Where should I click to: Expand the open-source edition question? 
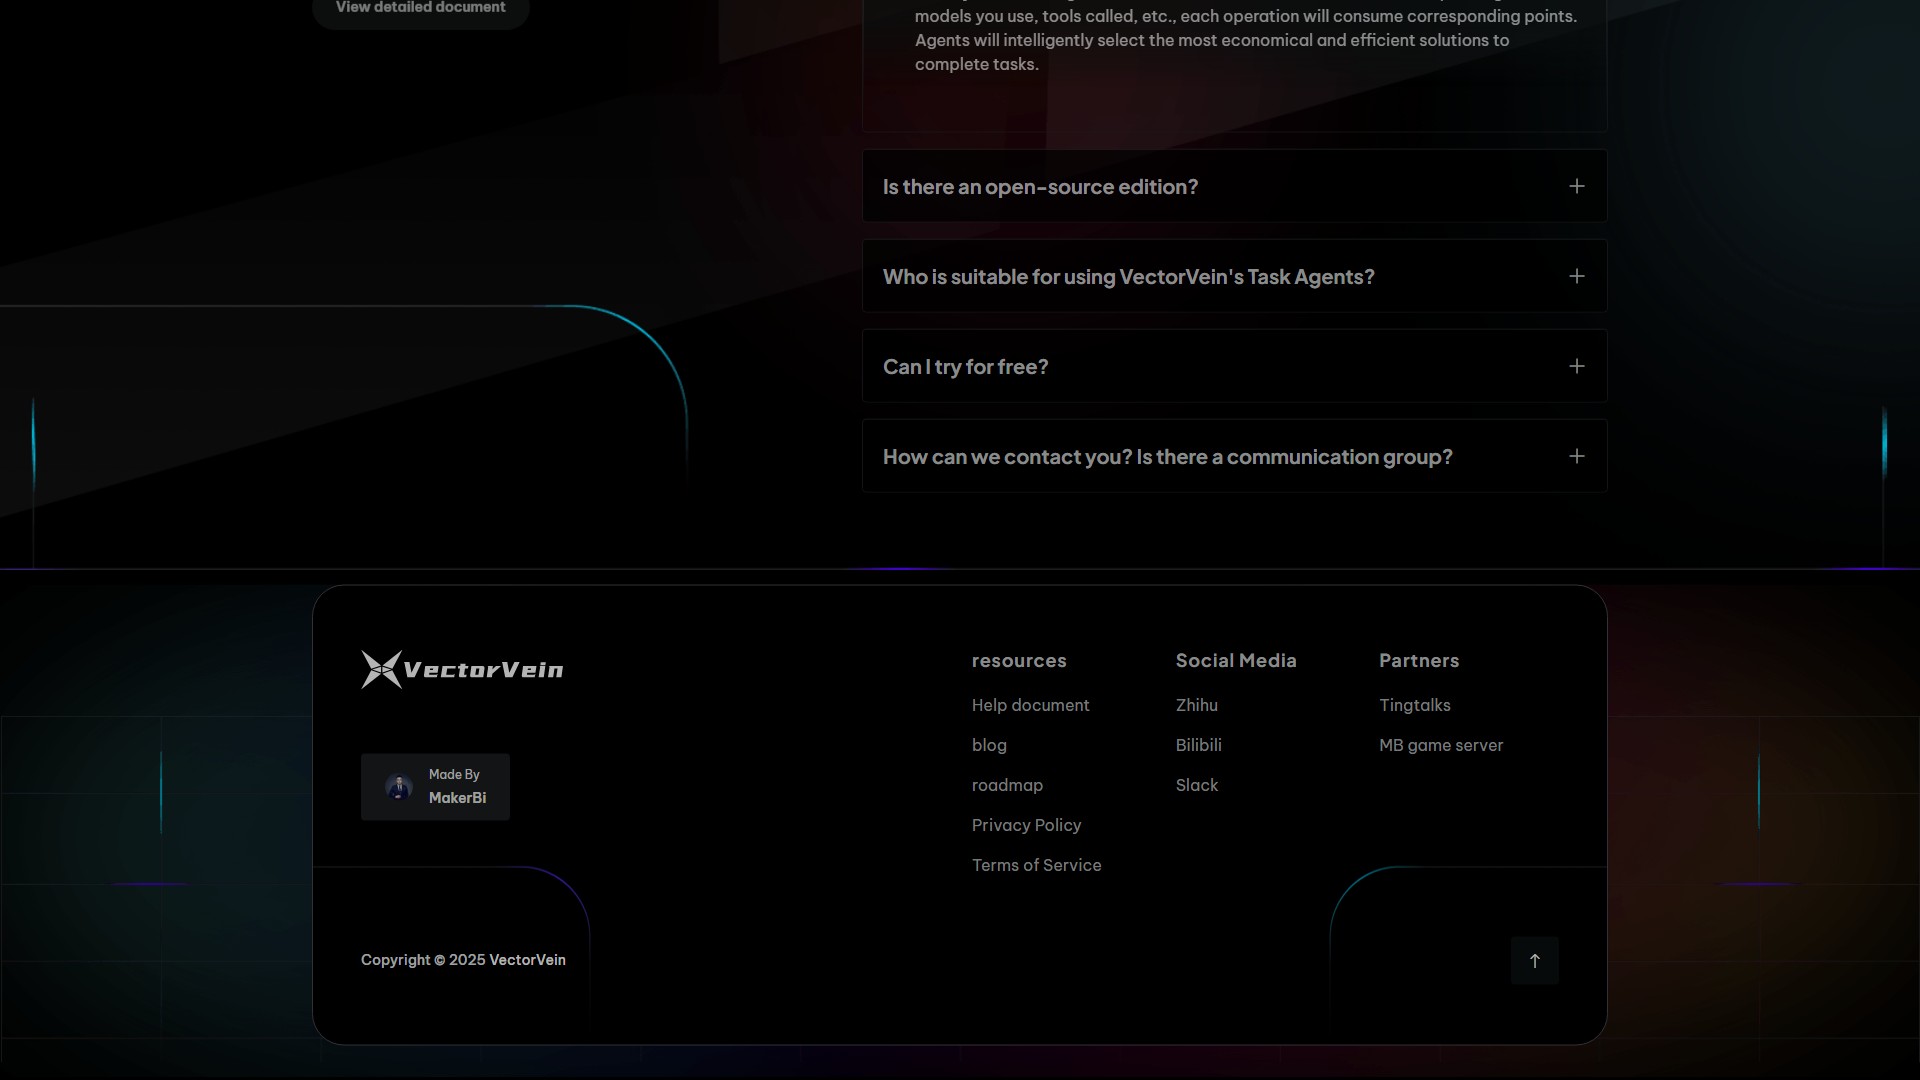pyautogui.click(x=1040, y=187)
